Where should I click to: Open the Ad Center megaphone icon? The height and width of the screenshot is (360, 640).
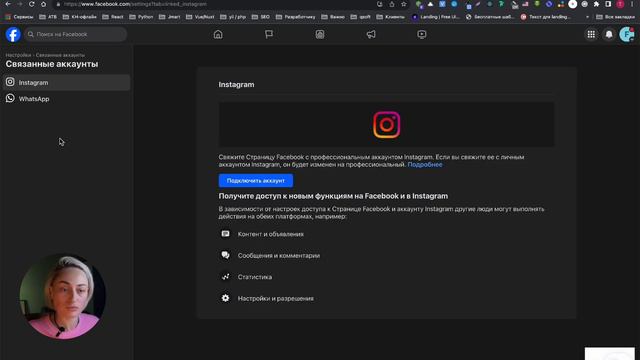(x=371, y=34)
